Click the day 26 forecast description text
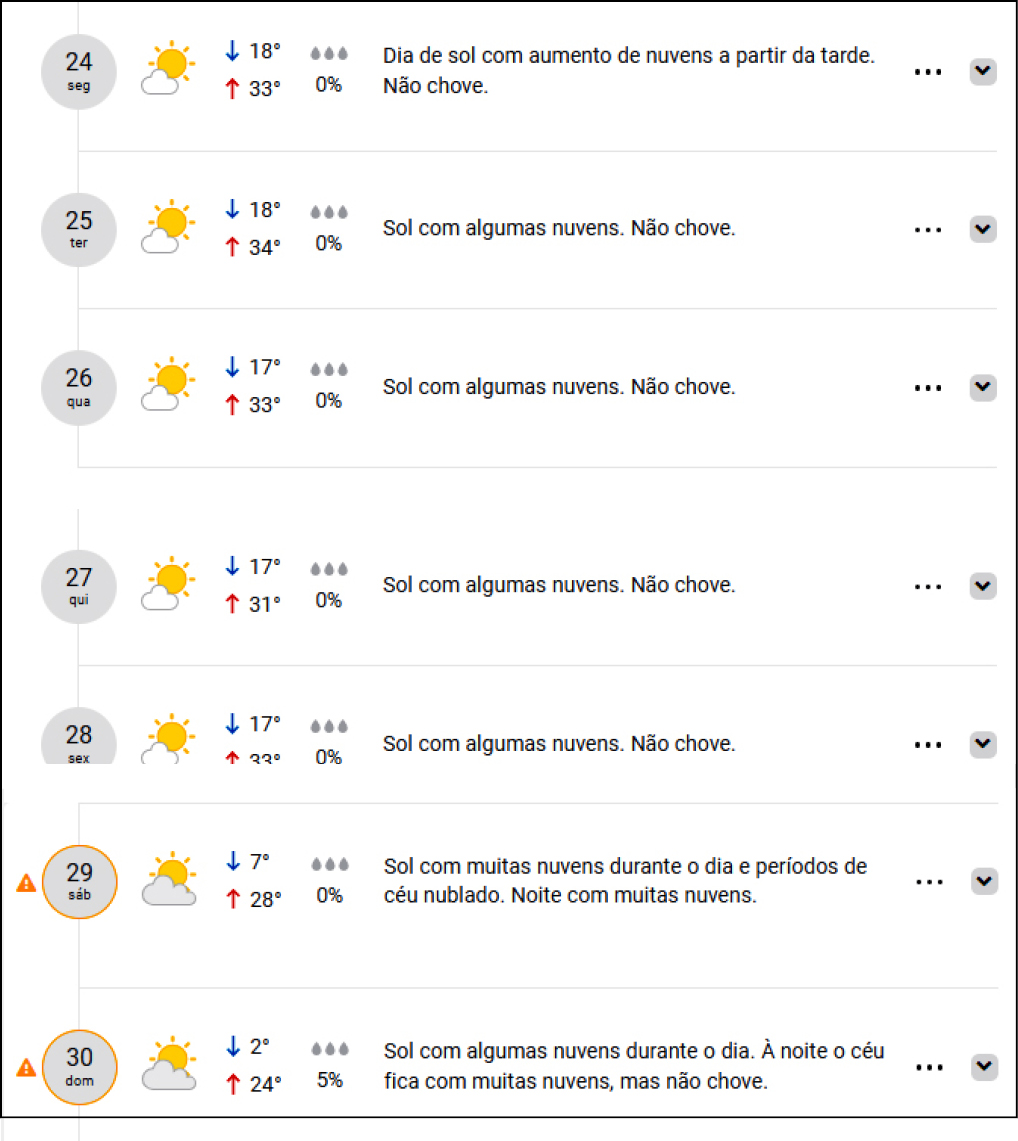 click(x=559, y=387)
